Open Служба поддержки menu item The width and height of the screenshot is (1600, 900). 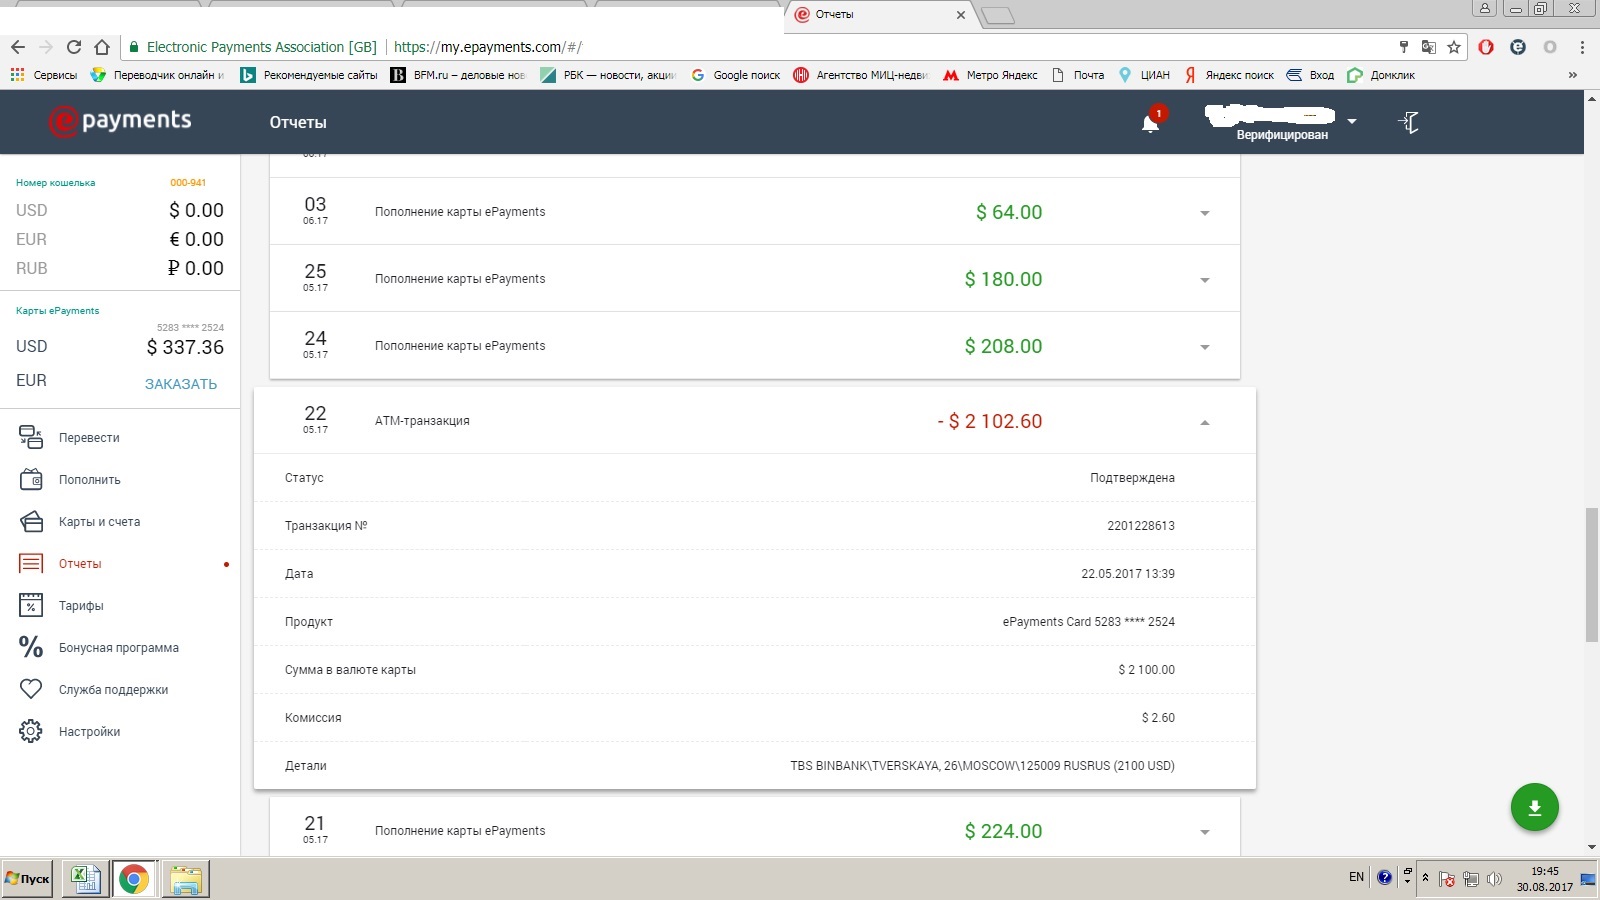pos(113,690)
